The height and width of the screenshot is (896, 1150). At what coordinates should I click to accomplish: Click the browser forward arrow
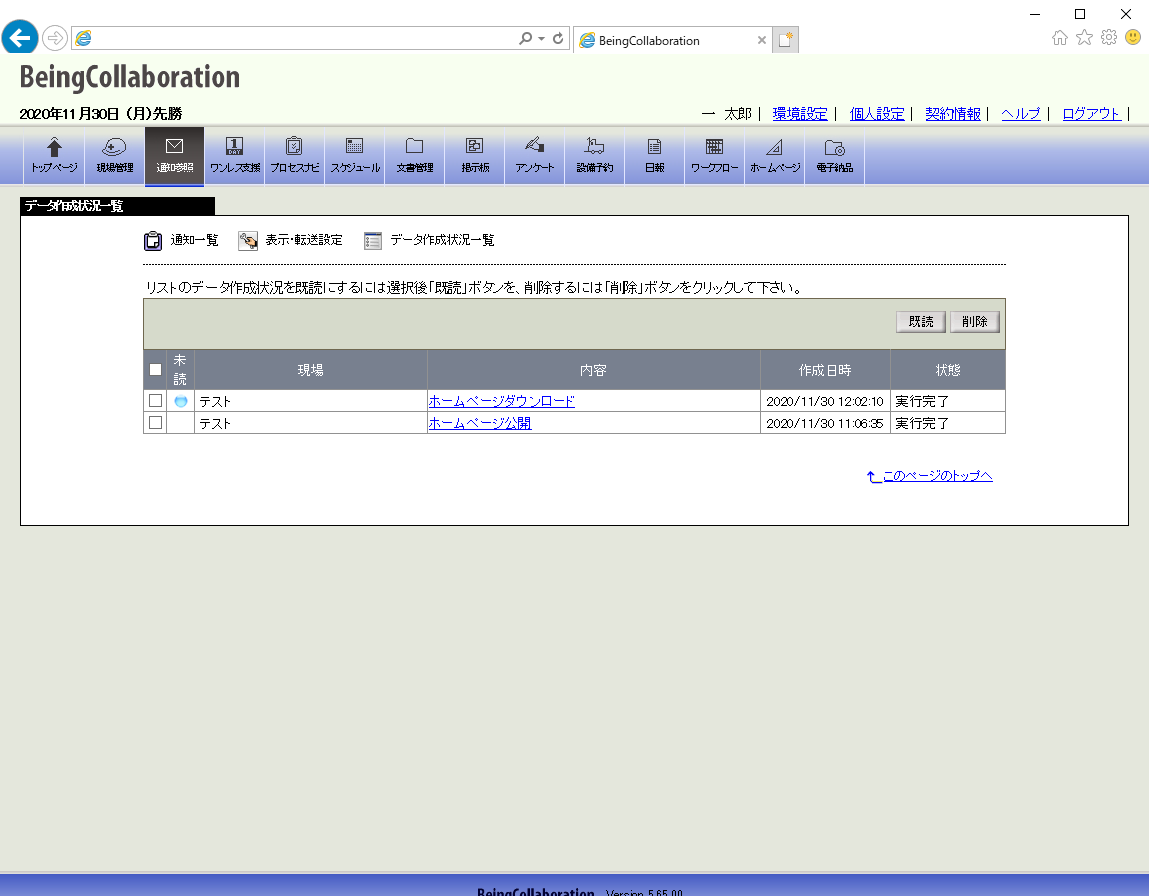[x=55, y=38]
